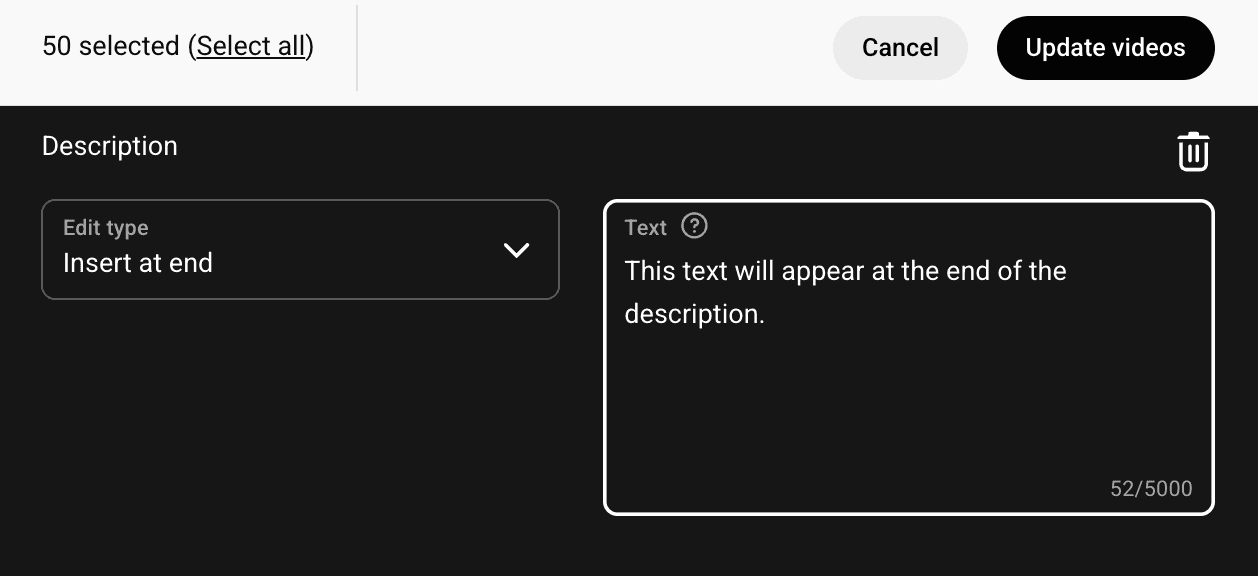Viewport: 1258px width, 576px height.
Task: Delete the Description edit with trash icon
Action: 1192,152
